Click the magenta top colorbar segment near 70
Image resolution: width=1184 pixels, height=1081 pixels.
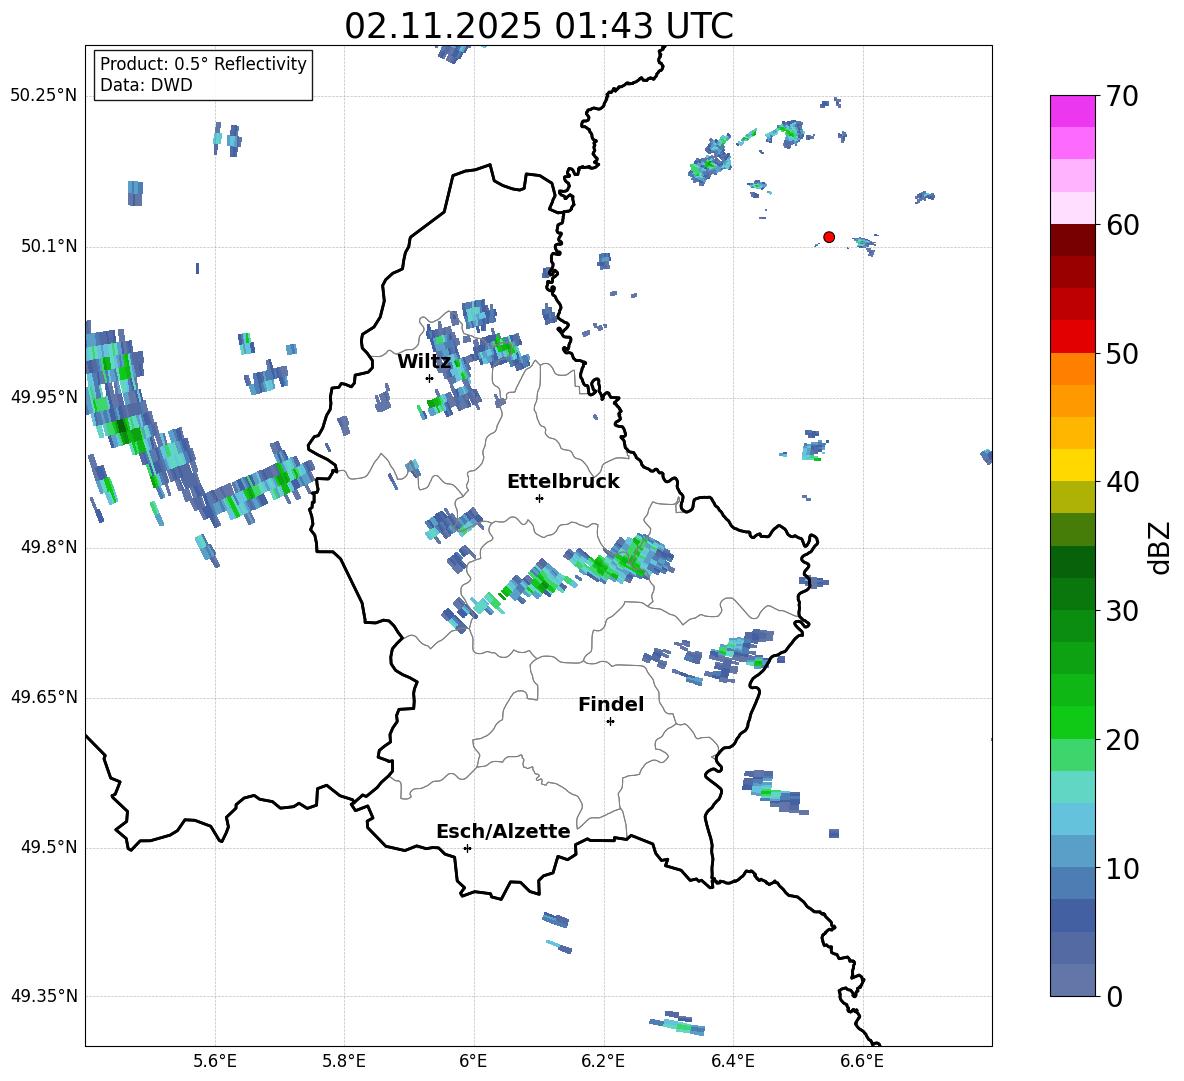(1073, 111)
